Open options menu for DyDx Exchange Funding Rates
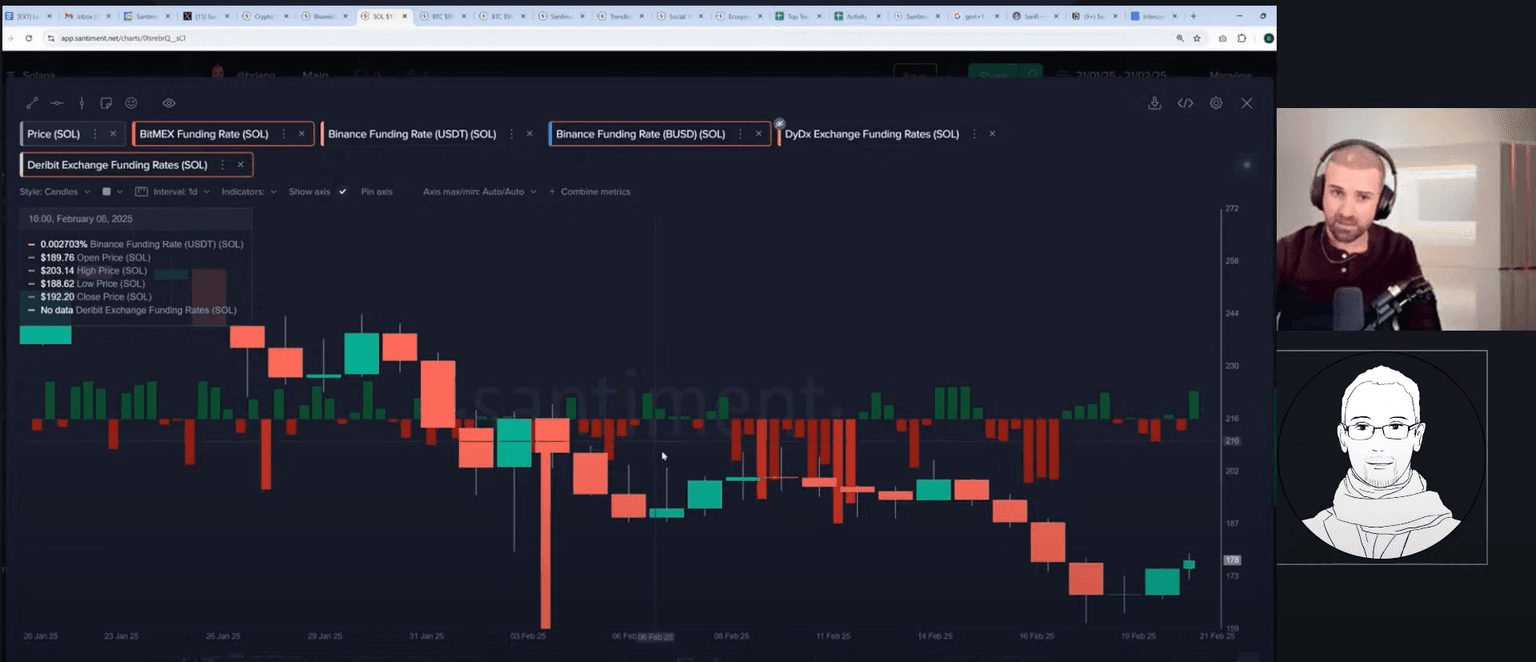The height and width of the screenshot is (662, 1536). [x=974, y=134]
